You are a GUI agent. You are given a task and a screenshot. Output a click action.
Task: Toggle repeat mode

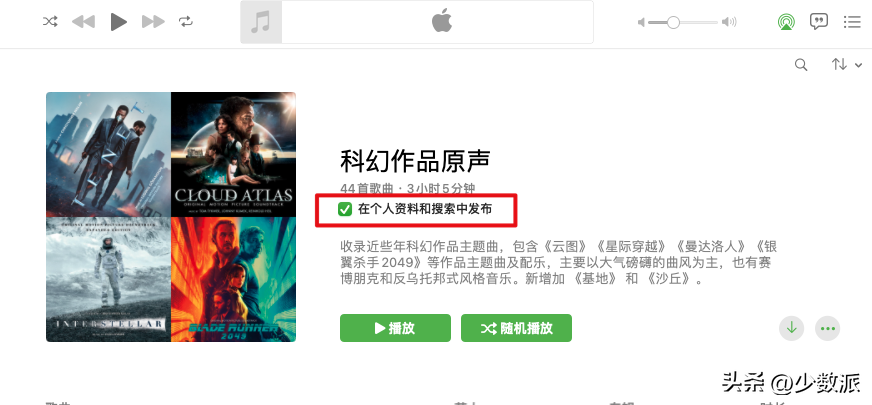pos(185,22)
